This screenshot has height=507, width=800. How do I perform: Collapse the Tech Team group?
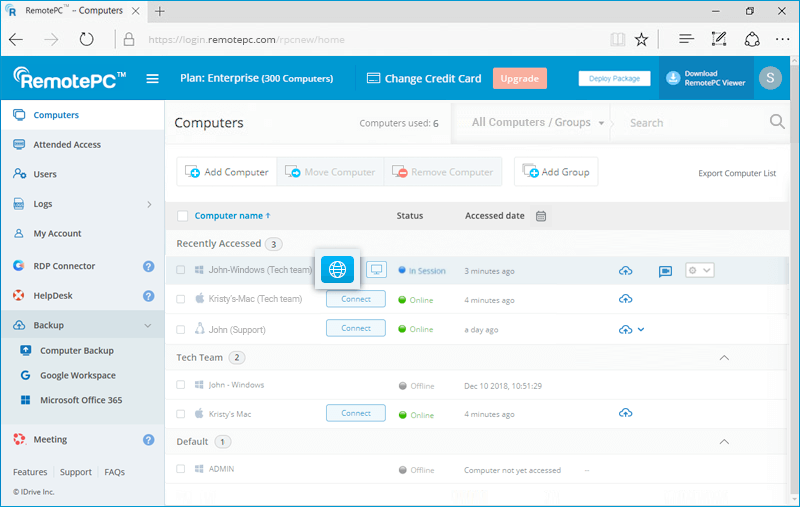click(x=725, y=357)
